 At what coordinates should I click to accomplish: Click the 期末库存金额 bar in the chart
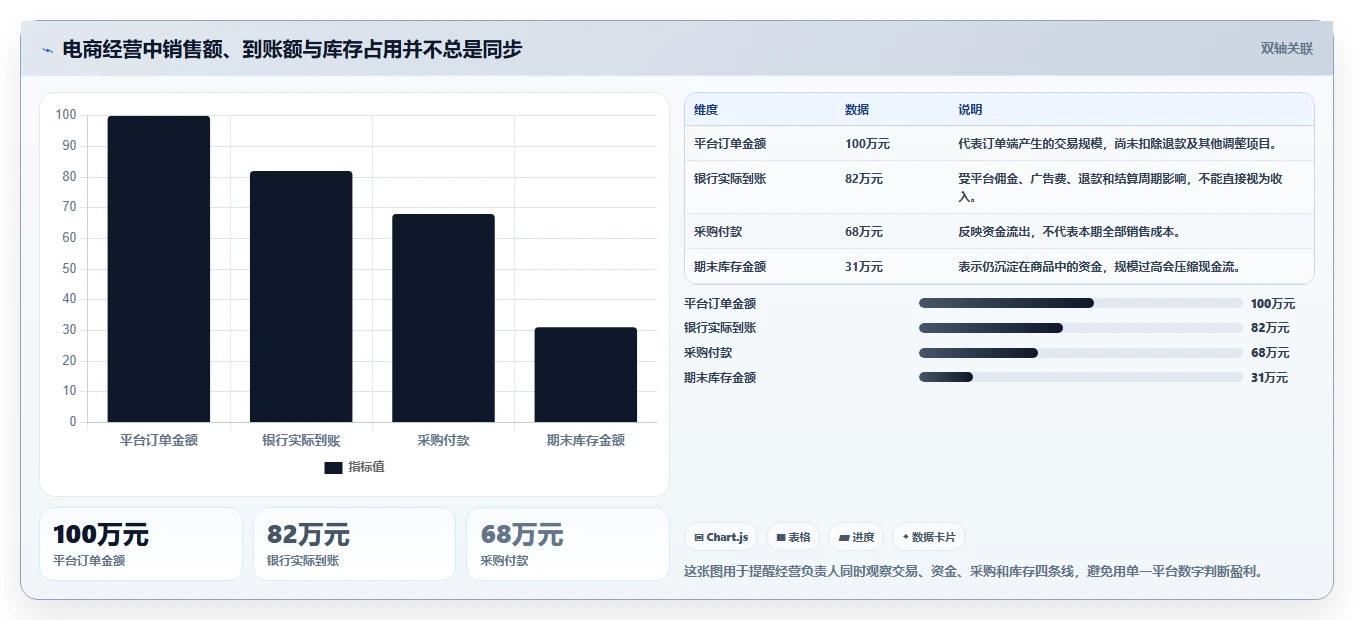[x=585, y=375]
